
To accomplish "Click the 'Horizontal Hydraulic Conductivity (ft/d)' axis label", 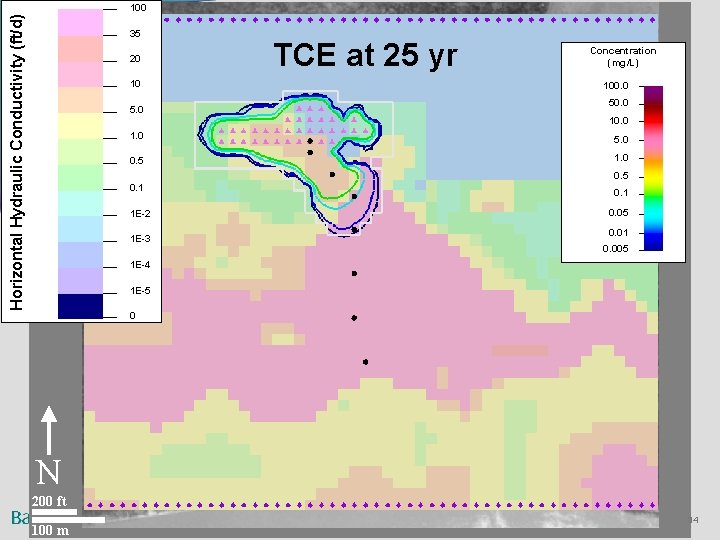I will pos(16,163).
